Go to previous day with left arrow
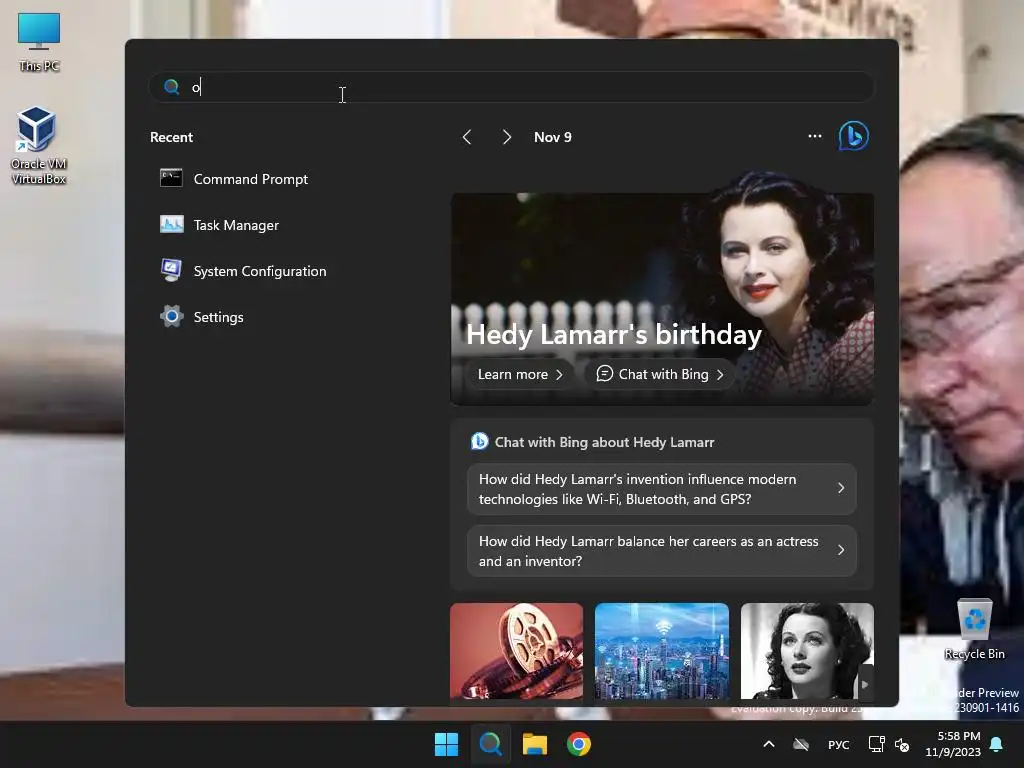The width and height of the screenshot is (1024, 768). pyautogui.click(x=466, y=137)
